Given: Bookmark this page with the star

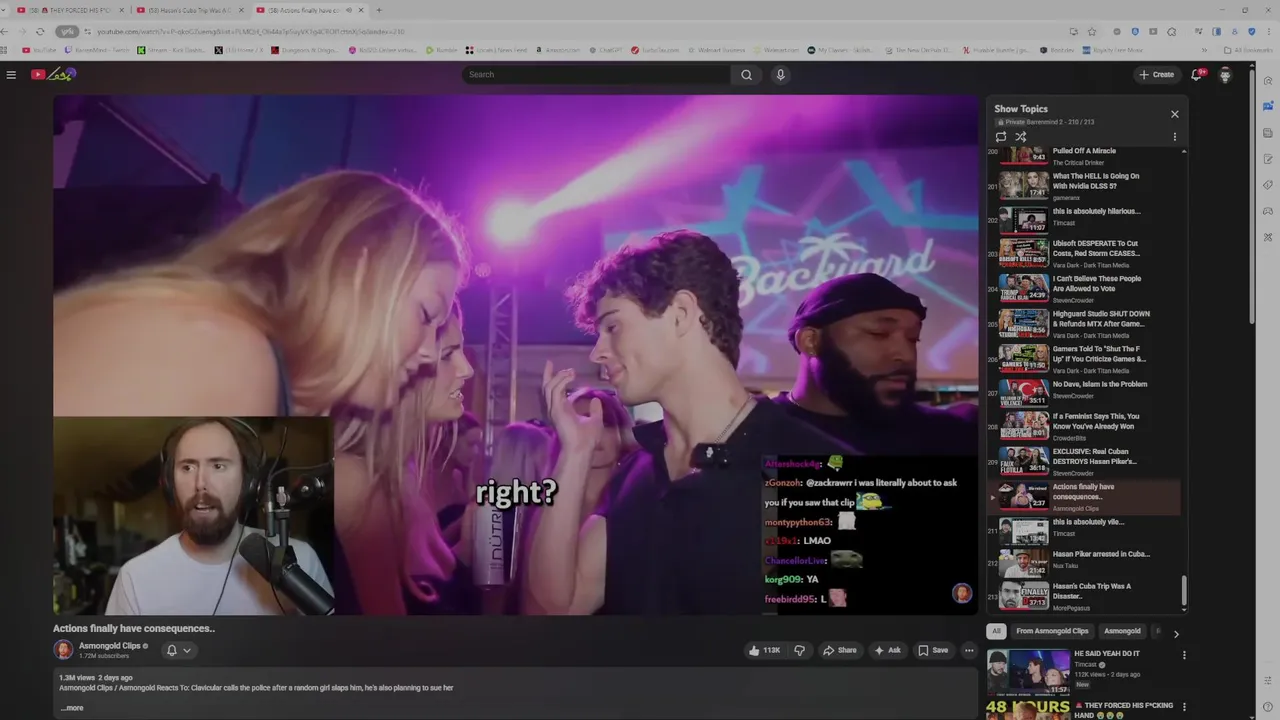Looking at the screenshot, I should click(1092, 31).
